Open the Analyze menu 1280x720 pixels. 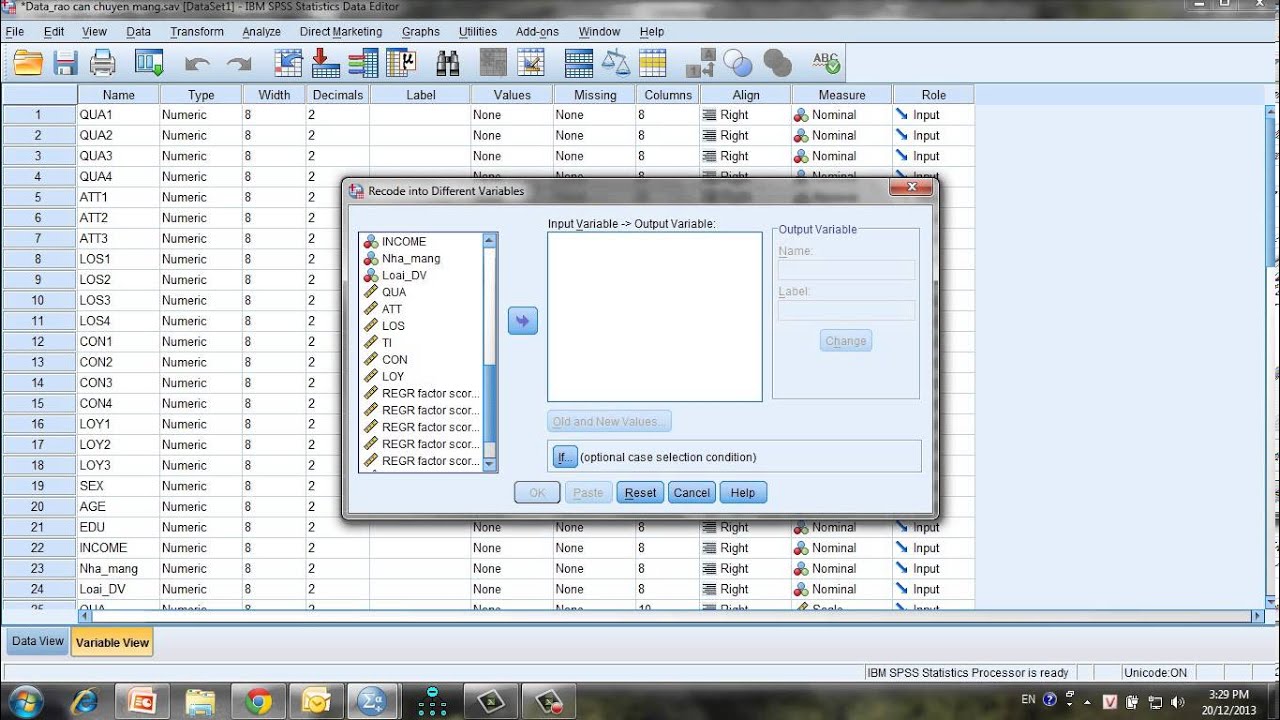[x=262, y=32]
